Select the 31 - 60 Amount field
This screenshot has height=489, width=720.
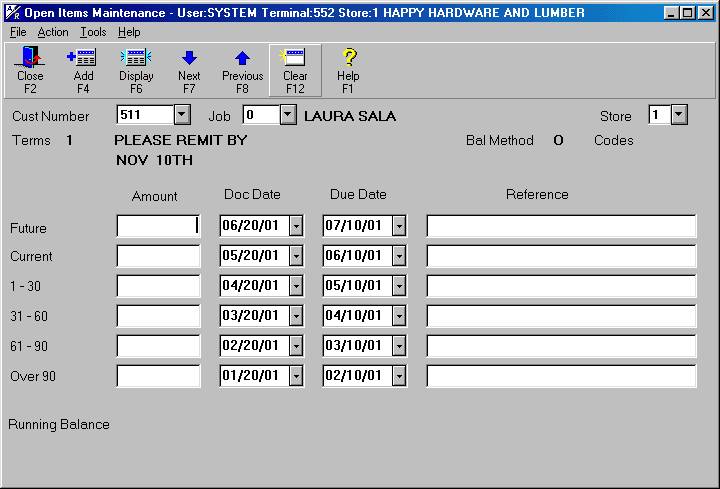tap(158, 317)
